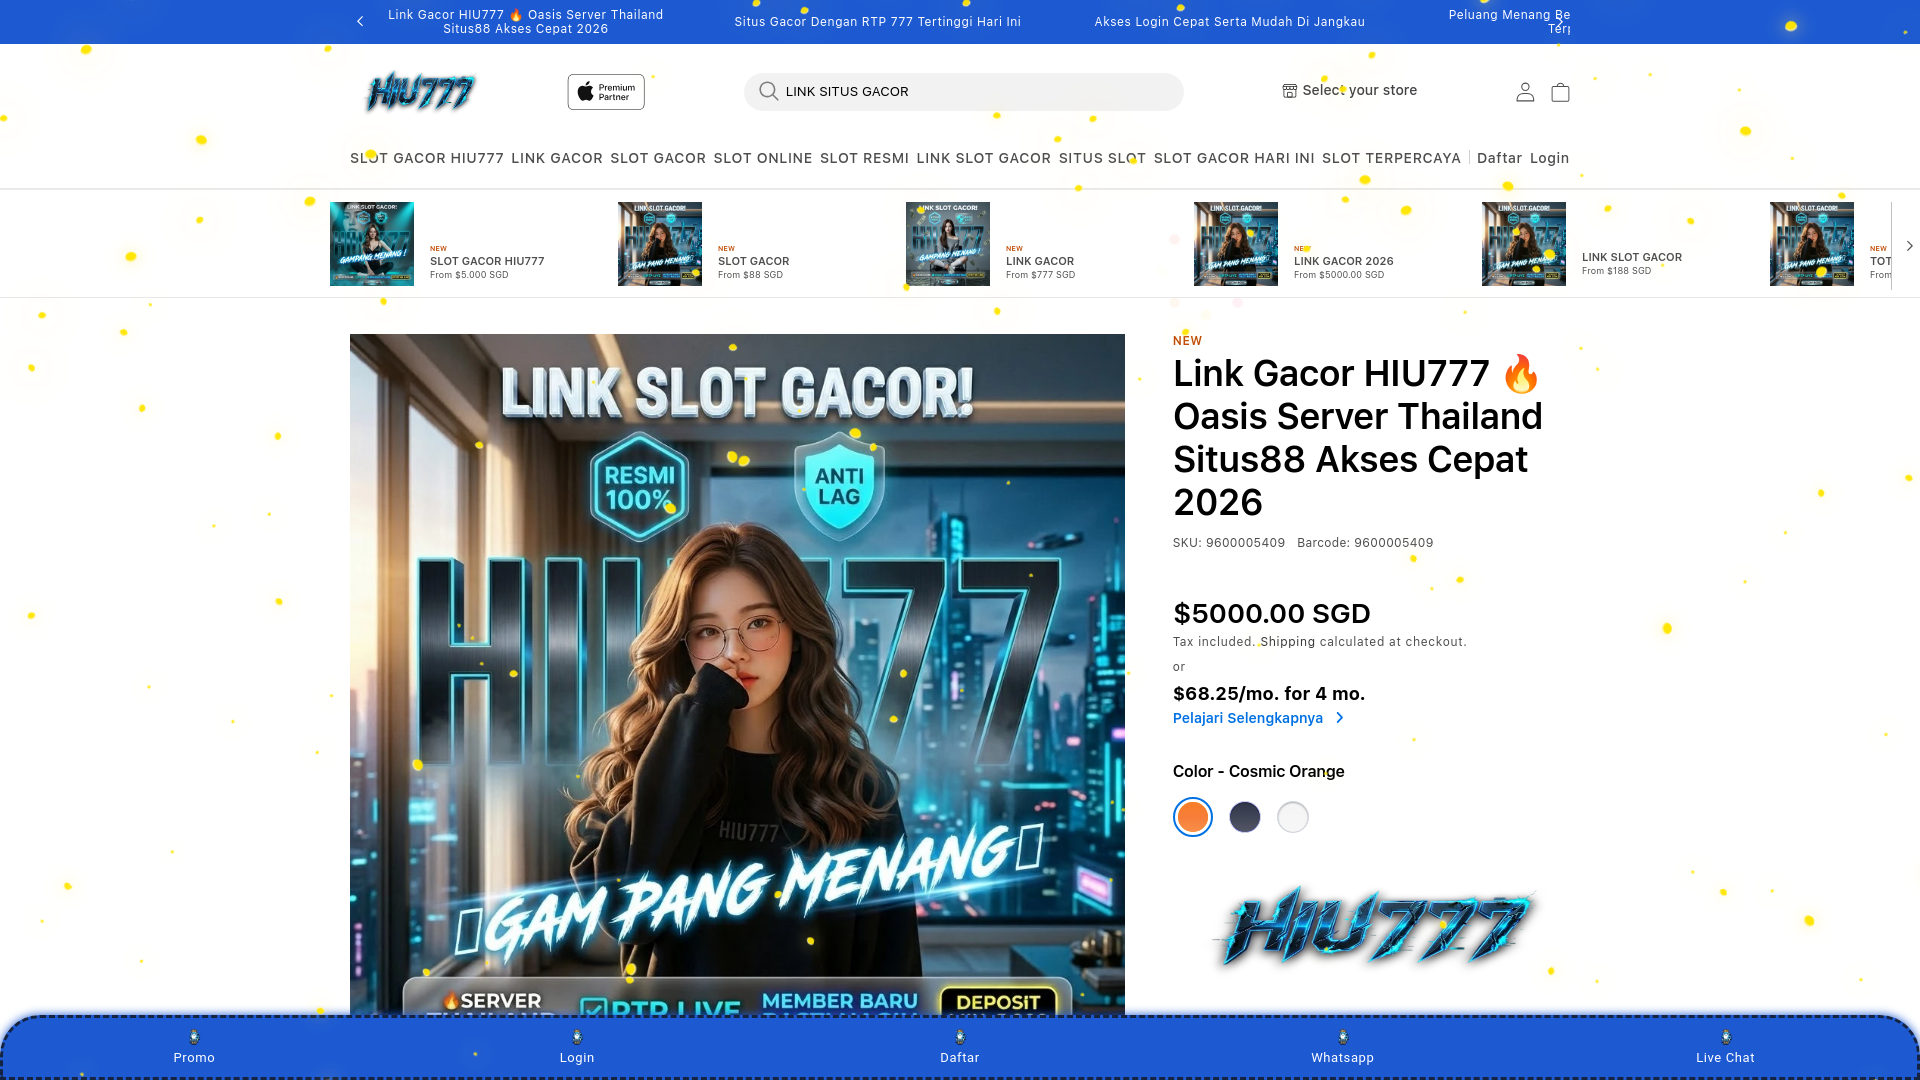Image resolution: width=1920 pixels, height=1080 pixels.
Task: Open Select your store selector
Action: click(x=1350, y=90)
